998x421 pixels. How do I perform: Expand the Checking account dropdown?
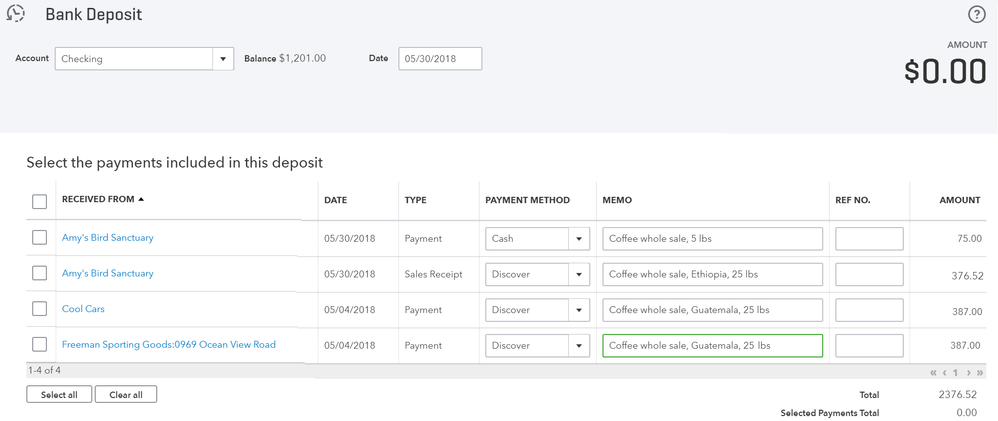pyautogui.click(x=223, y=59)
